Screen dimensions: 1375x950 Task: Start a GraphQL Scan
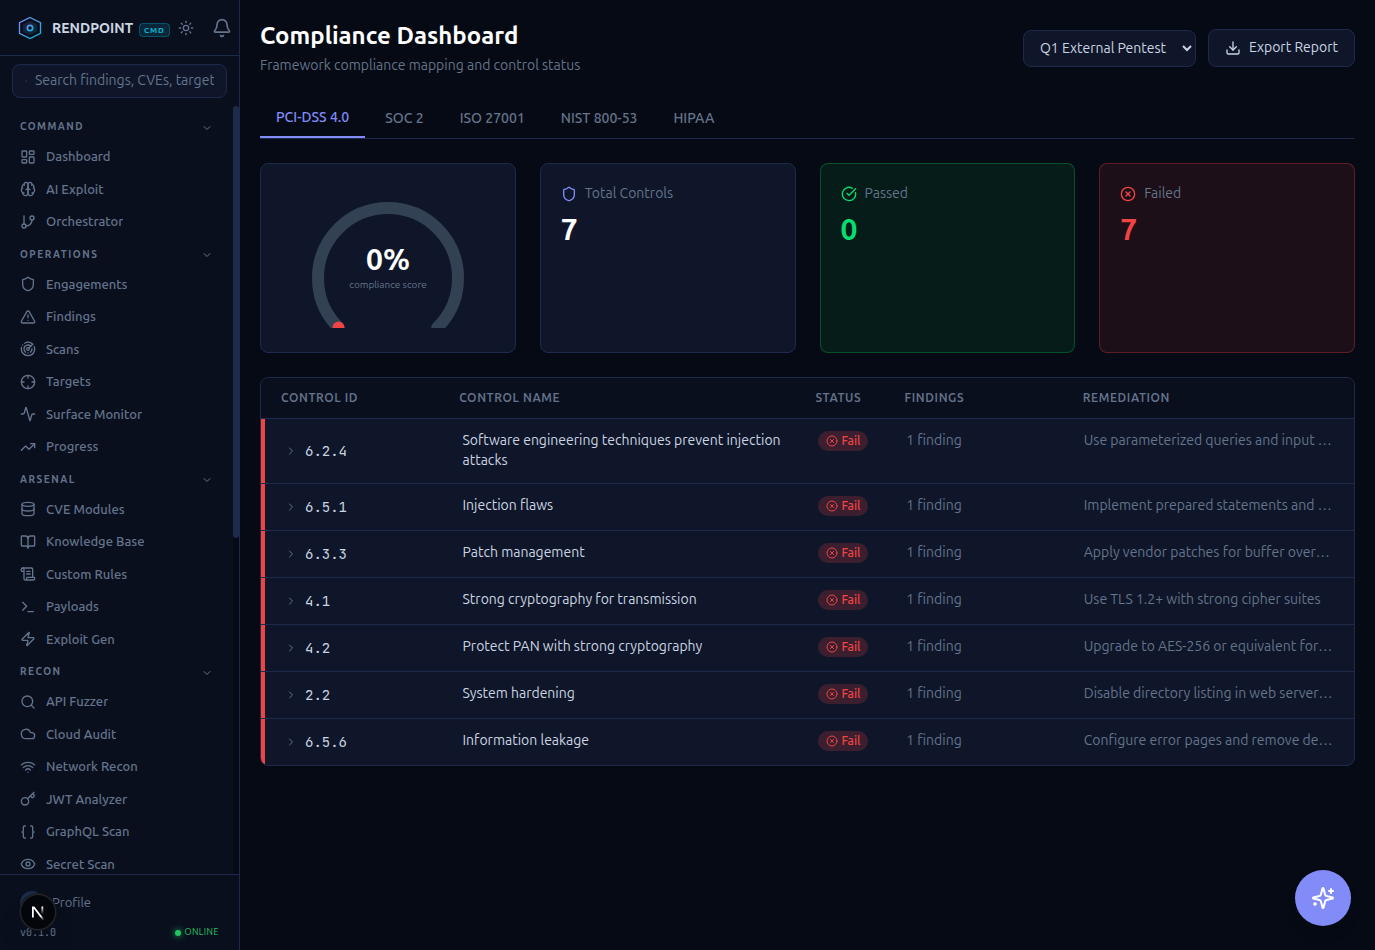pos(87,831)
